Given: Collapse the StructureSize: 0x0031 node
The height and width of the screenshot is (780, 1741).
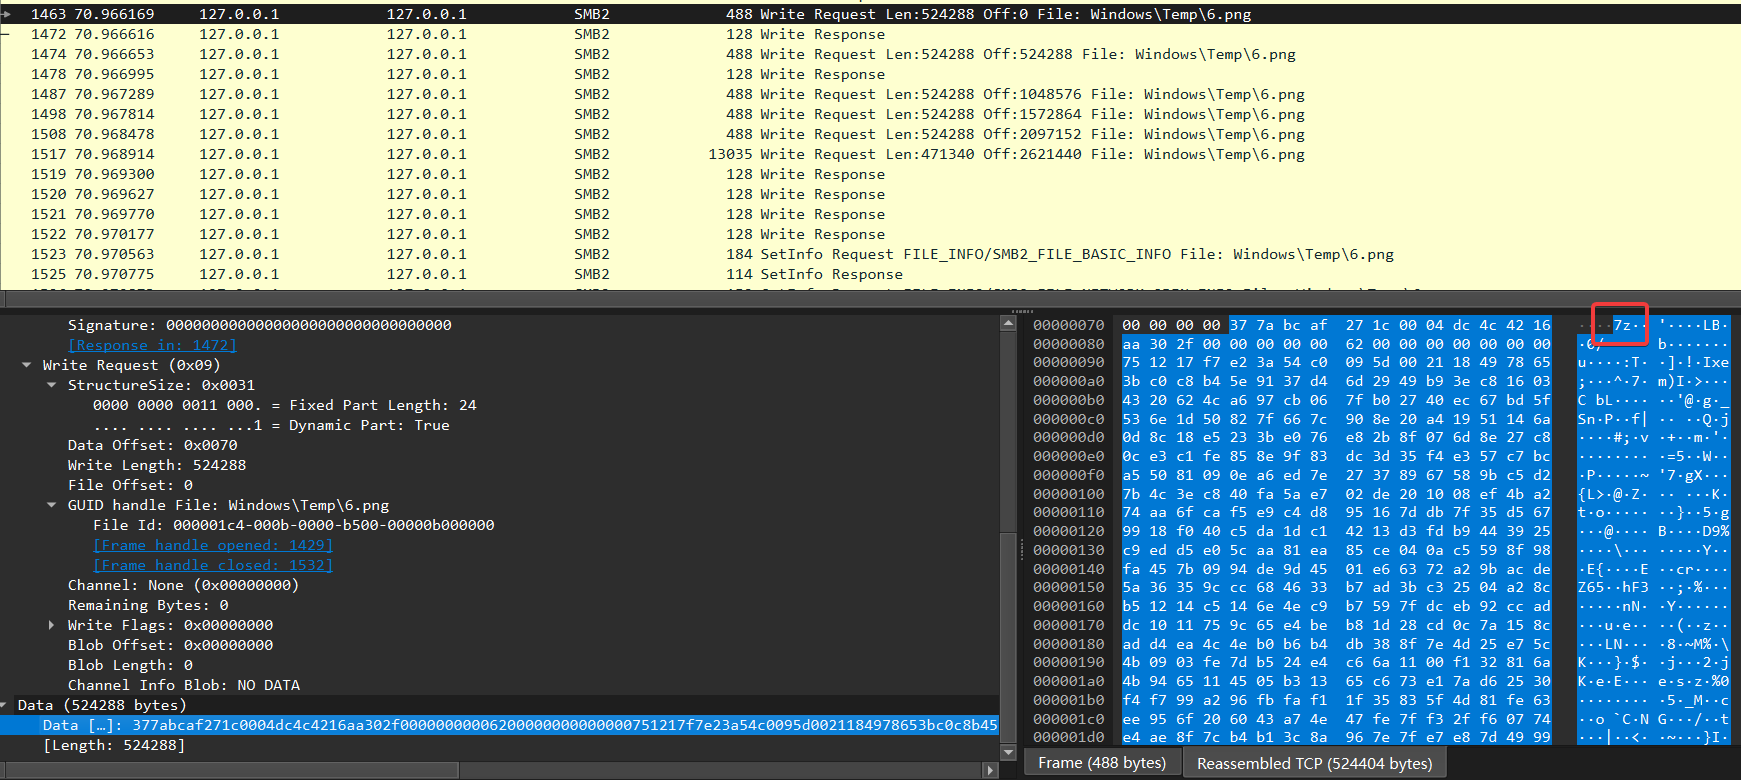Looking at the screenshot, I should (x=52, y=385).
